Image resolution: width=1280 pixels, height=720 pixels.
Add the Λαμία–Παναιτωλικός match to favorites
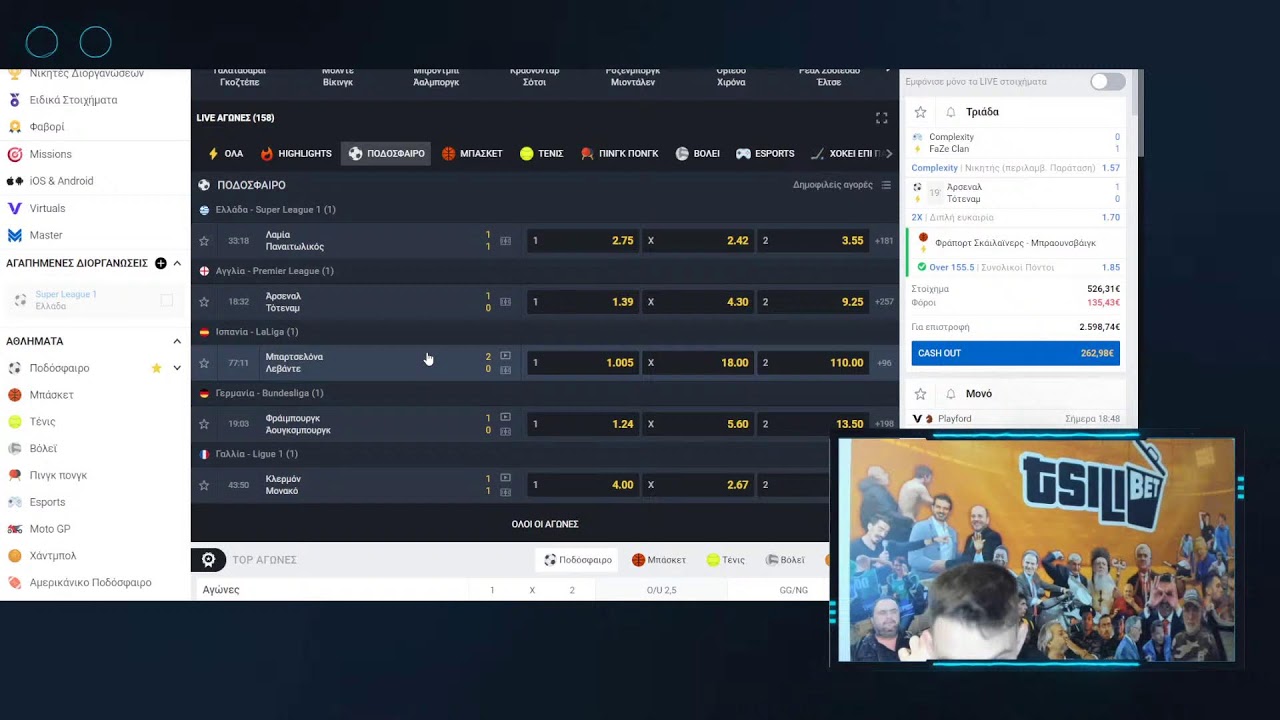(x=204, y=241)
